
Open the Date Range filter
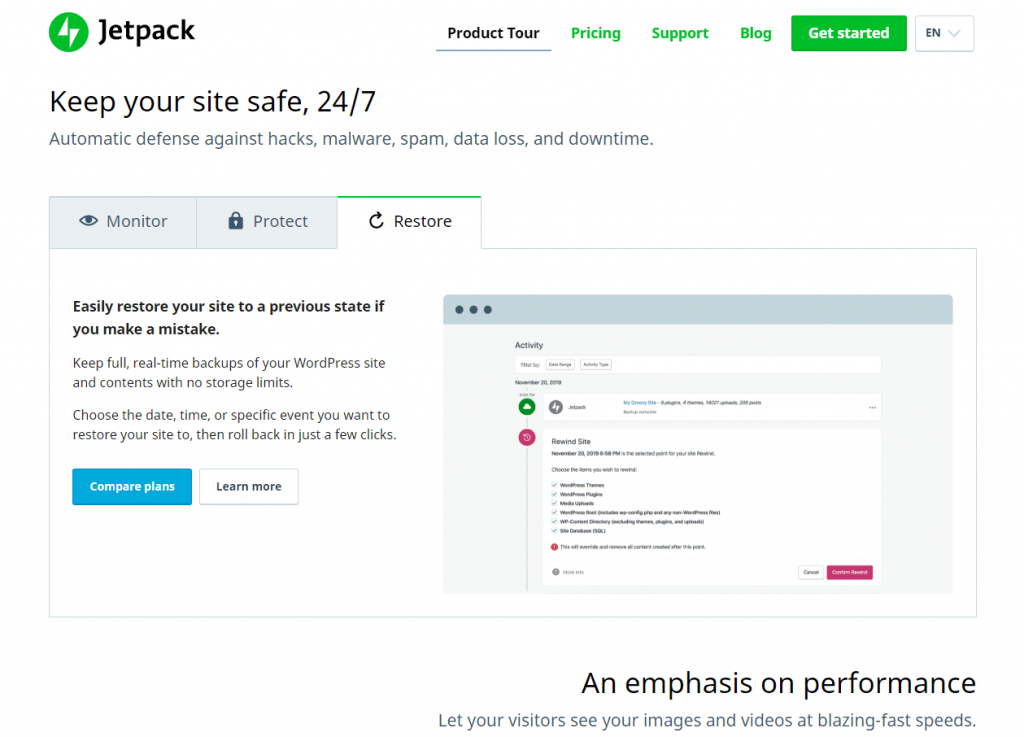pyautogui.click(x=558, y=365)
